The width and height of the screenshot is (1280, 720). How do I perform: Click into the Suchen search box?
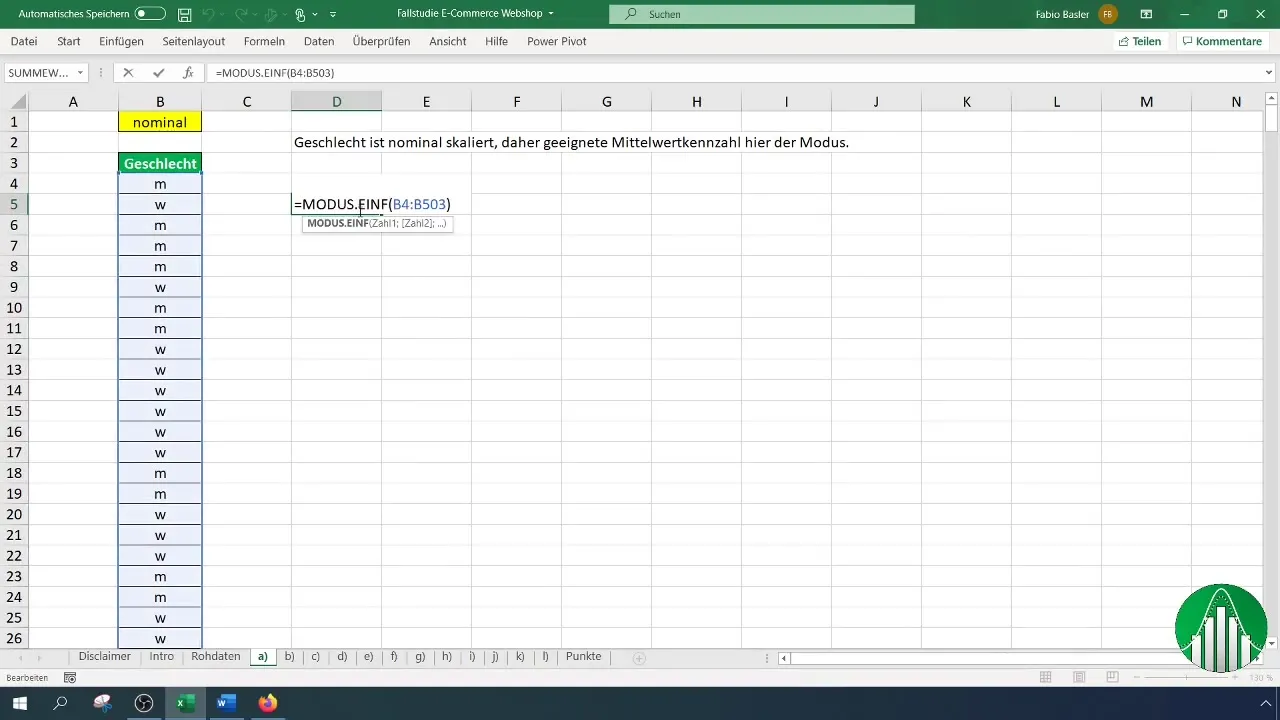pyautogui.click(x=761, y=14)
